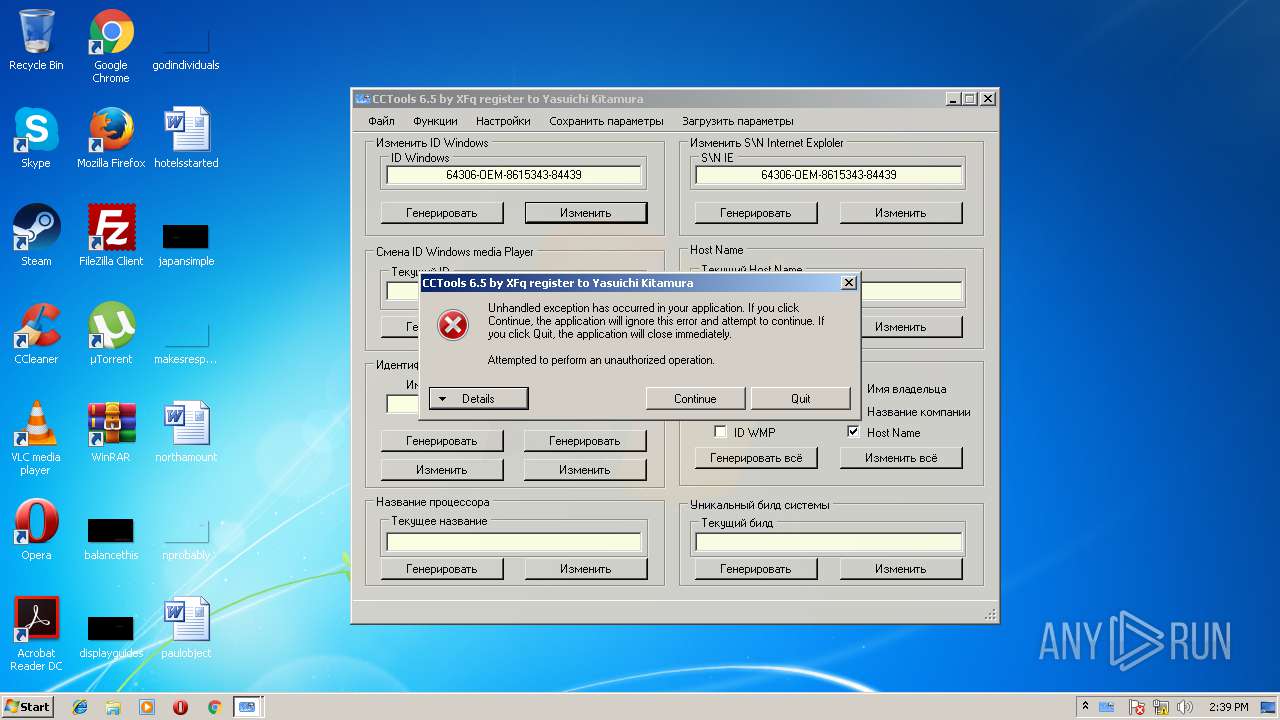1280x720 pixels.
Task: Open the Recycle Bin desktop icon
Action: [x=36, y=40]
